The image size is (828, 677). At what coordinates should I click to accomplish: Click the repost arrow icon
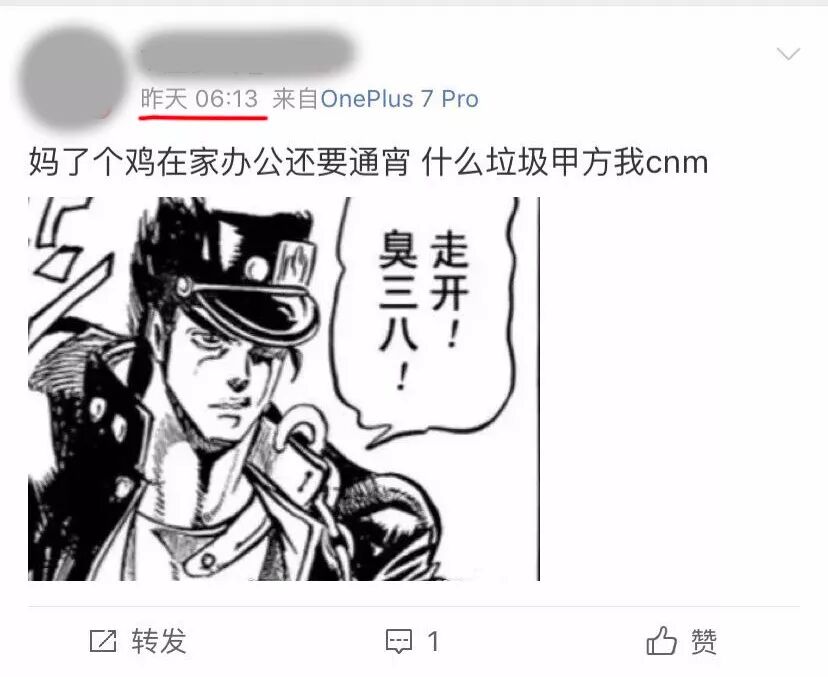(x=103, y=642)
